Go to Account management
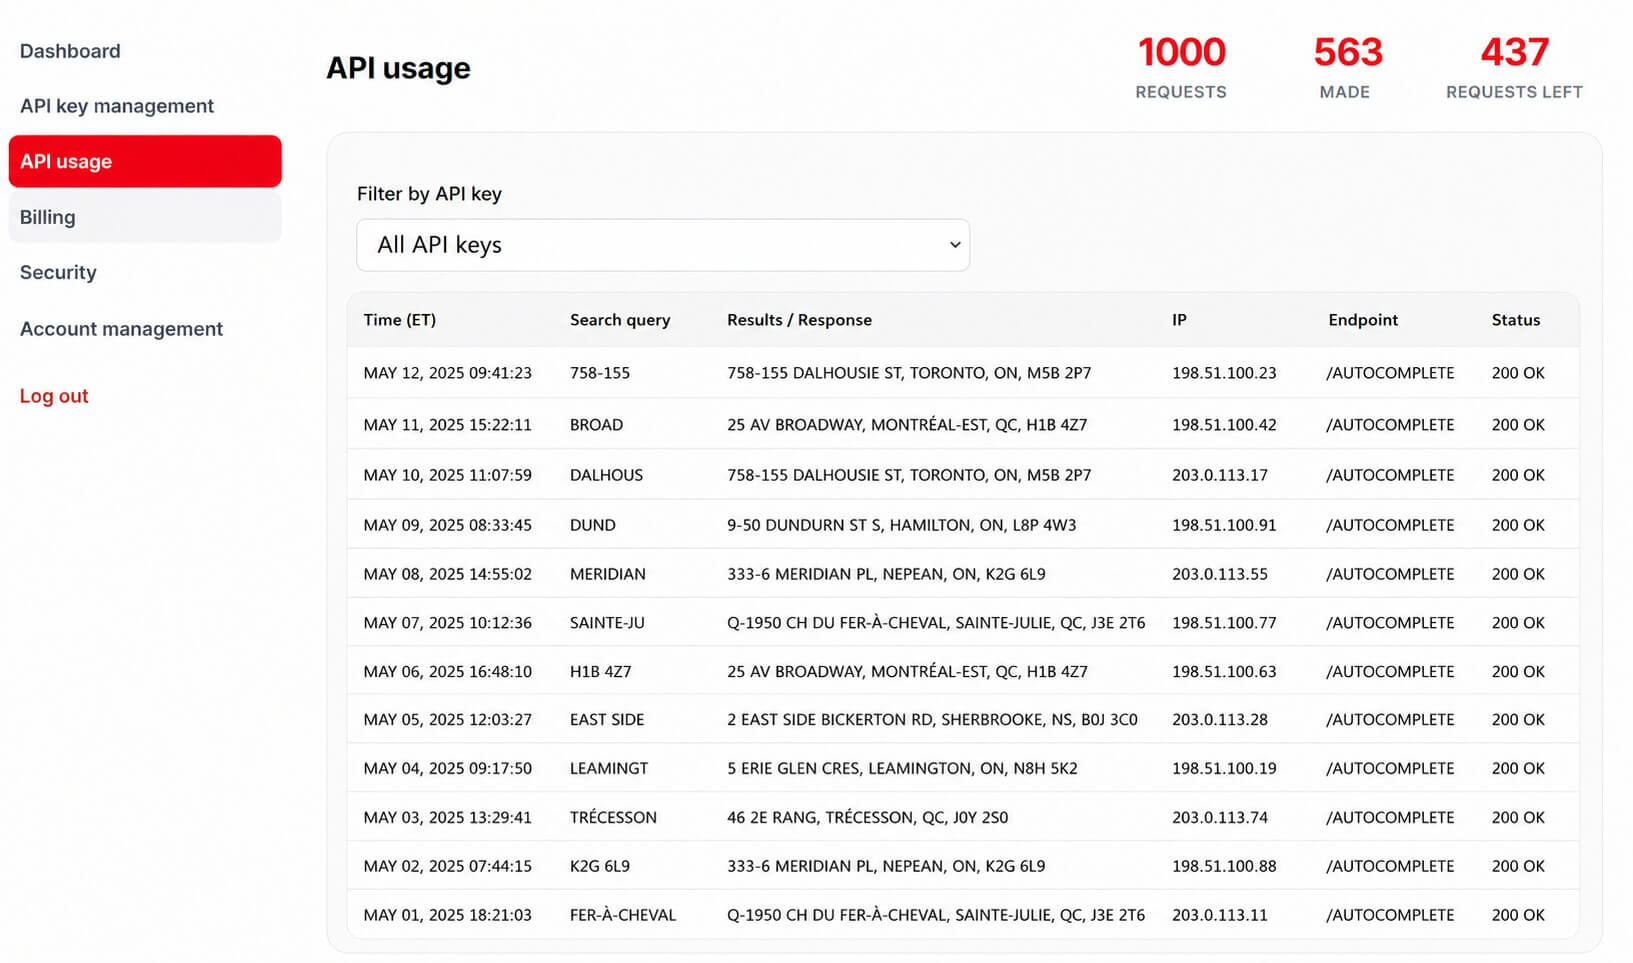Screen dimensions: 1633x963 tap(121, 329)
